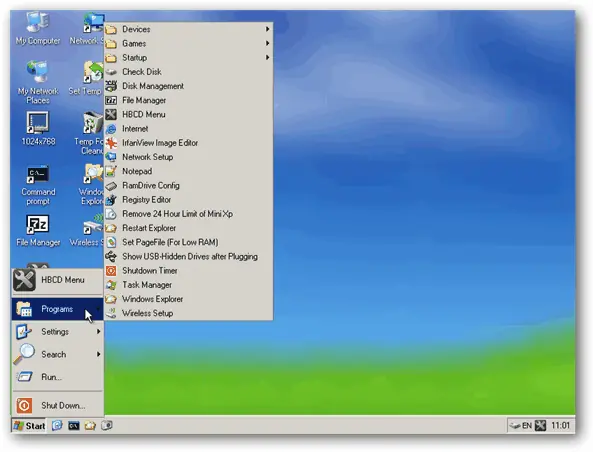Click the IrfanView red star icon
The height and width of the screenshot is (452, 593).
[111, 143]
